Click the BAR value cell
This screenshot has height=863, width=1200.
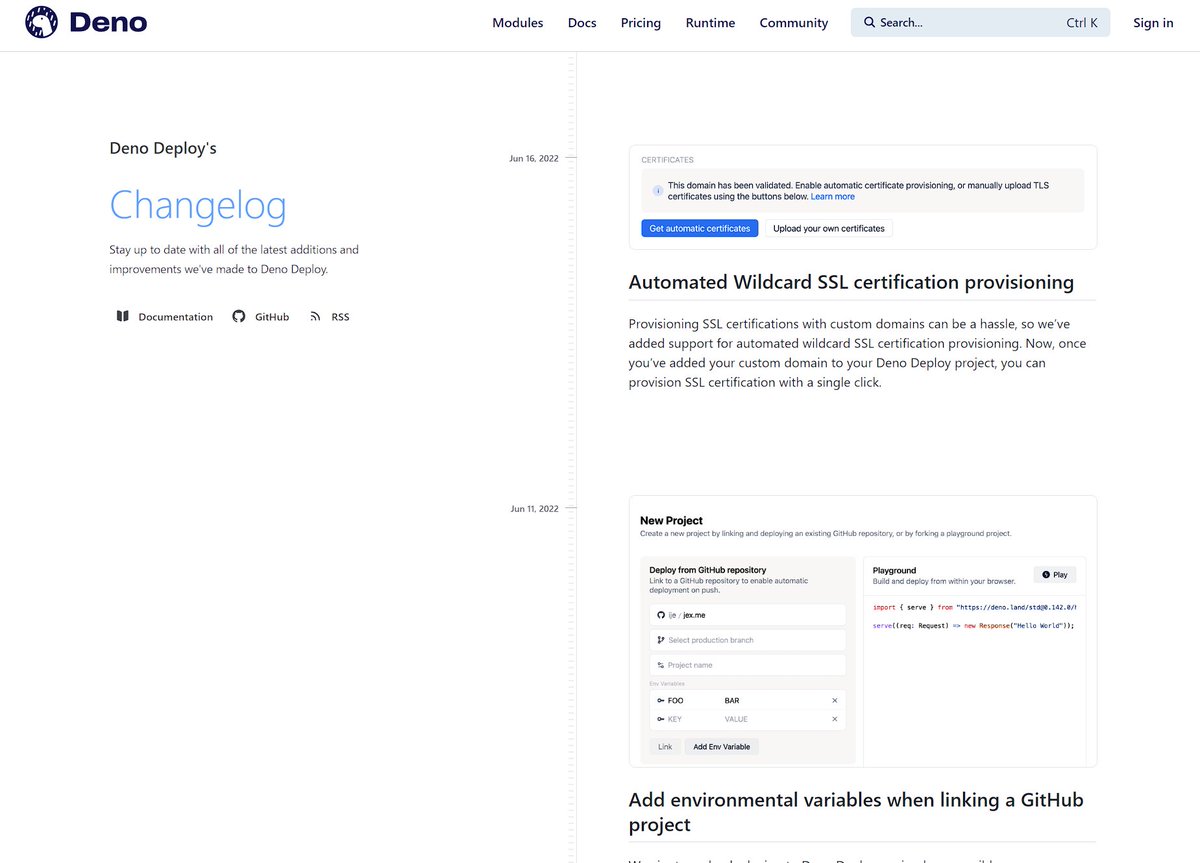pos(732,700)
